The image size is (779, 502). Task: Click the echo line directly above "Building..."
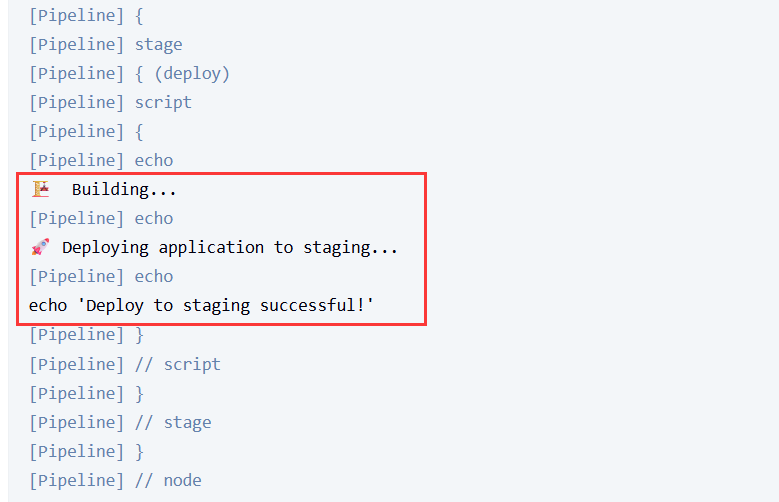click(101, 160)
